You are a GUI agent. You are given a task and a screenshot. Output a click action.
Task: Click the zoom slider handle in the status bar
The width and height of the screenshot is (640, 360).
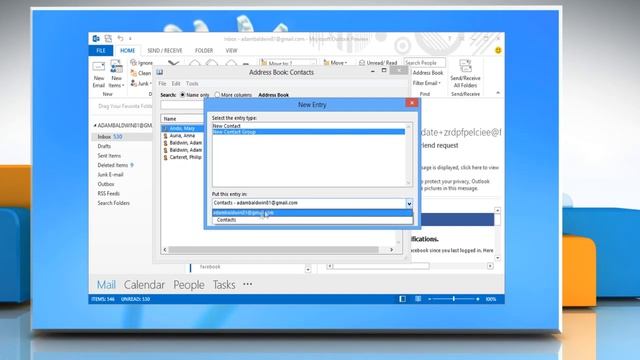click(453, 299)
